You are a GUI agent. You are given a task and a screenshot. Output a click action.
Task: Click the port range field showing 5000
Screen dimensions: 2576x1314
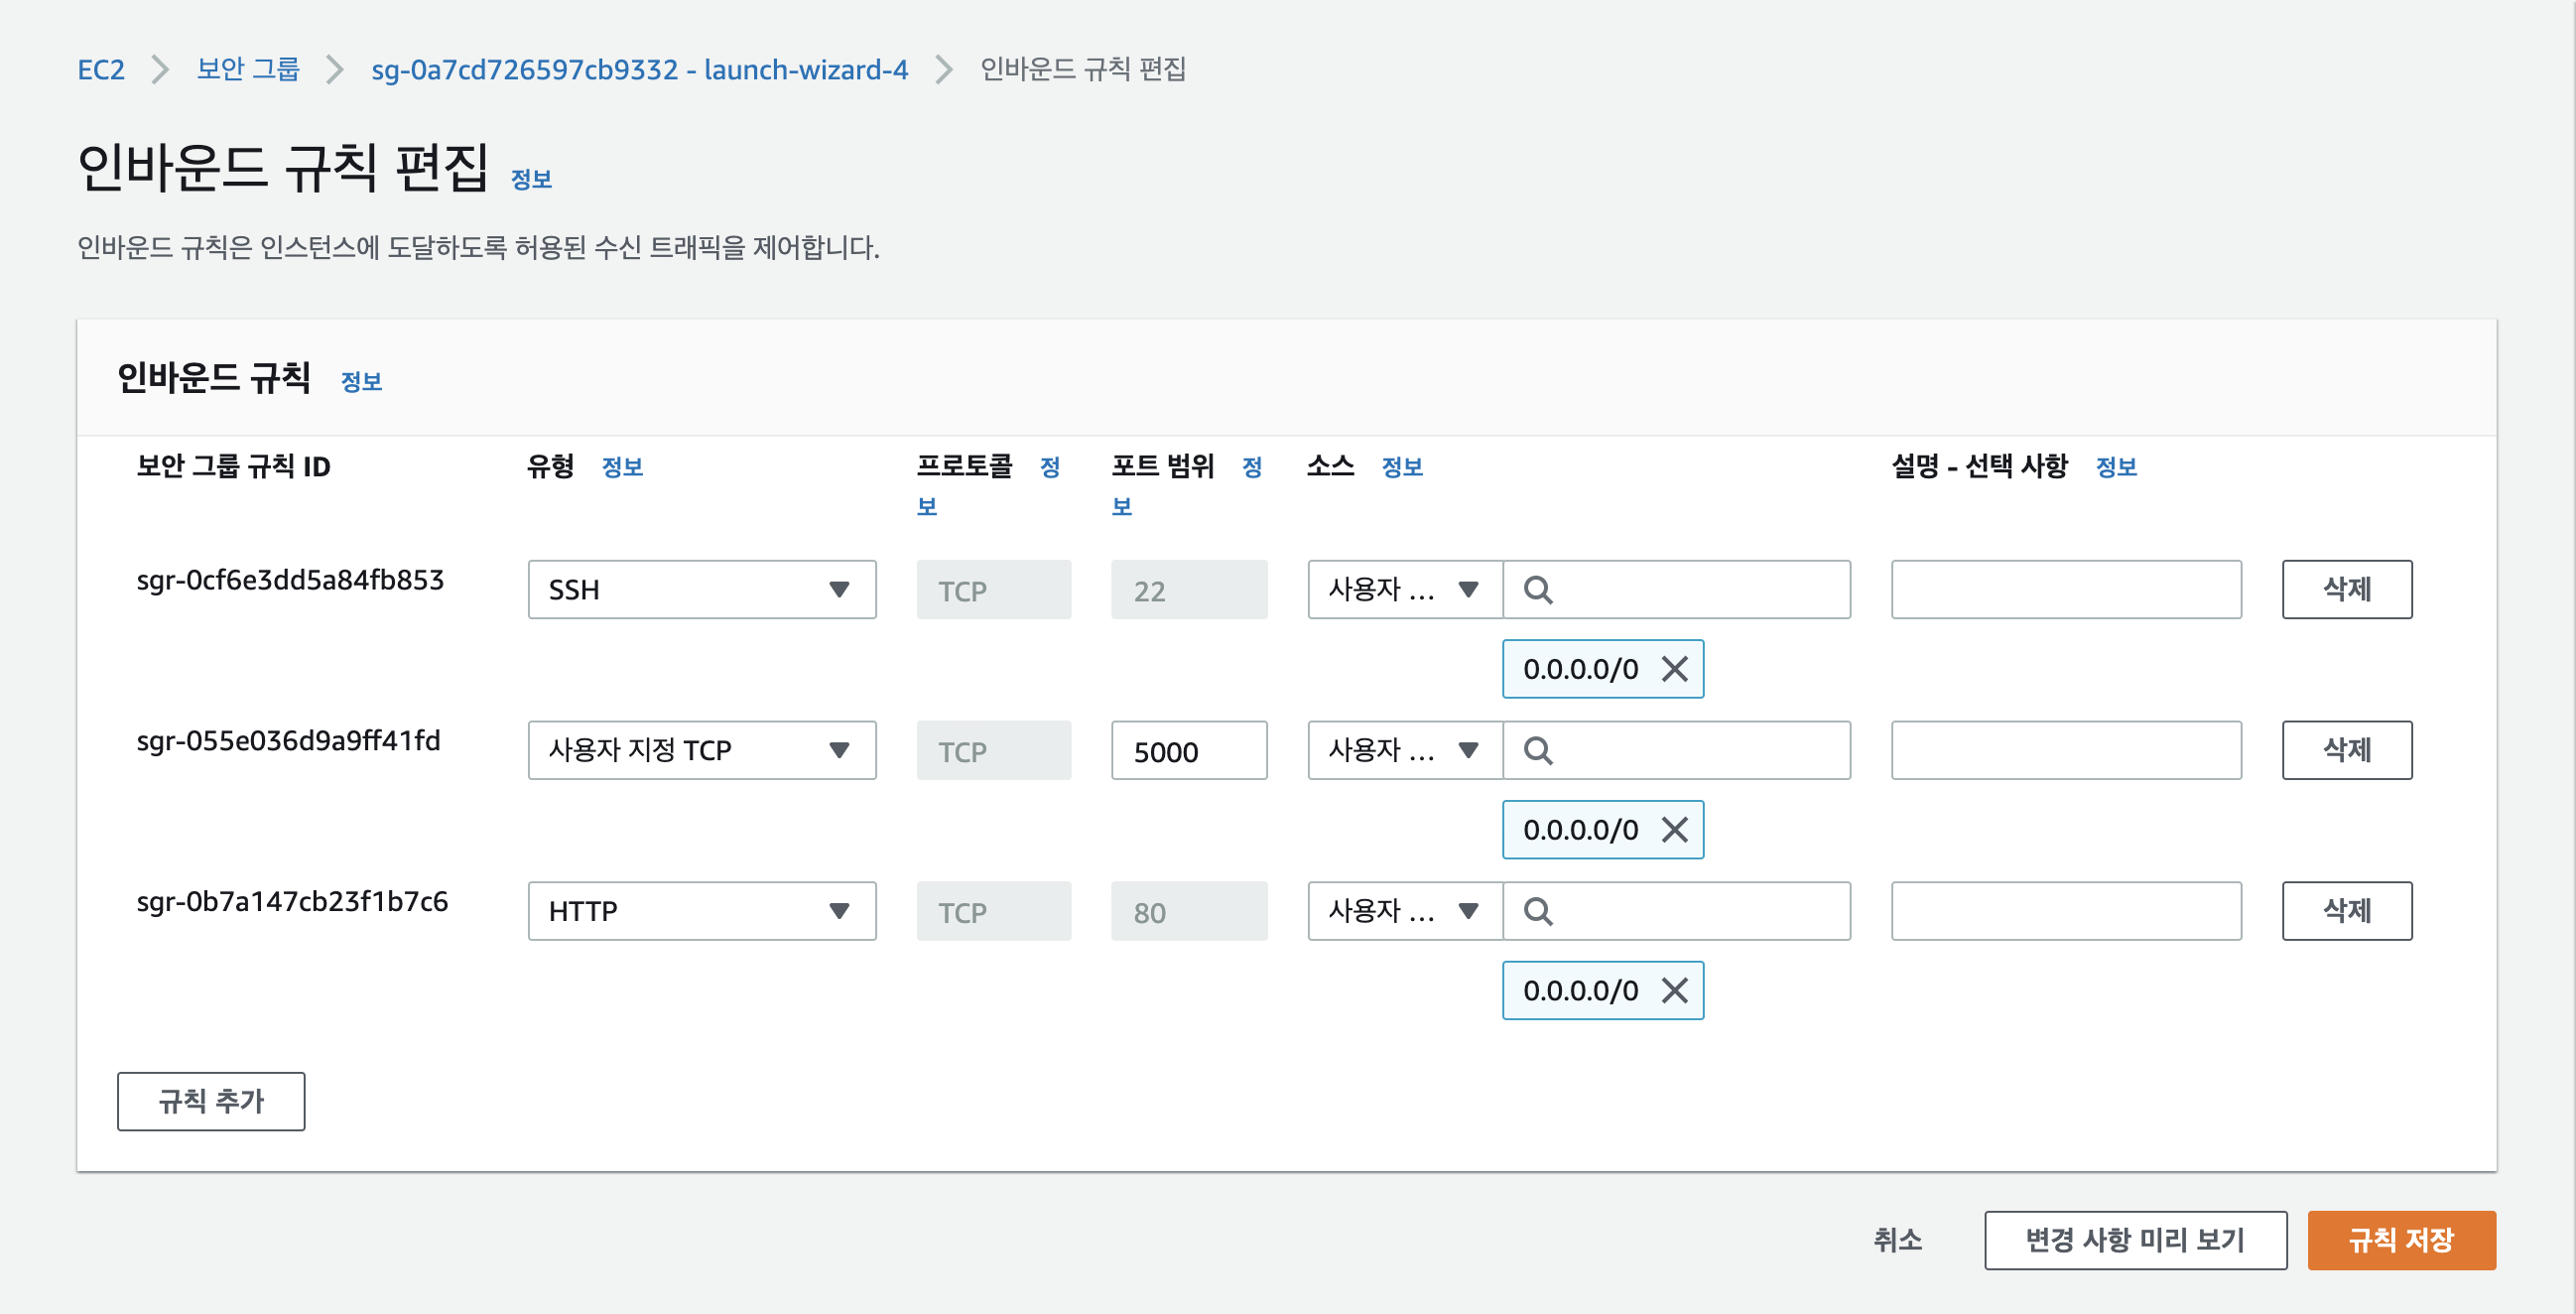[x=1188, y=751]
